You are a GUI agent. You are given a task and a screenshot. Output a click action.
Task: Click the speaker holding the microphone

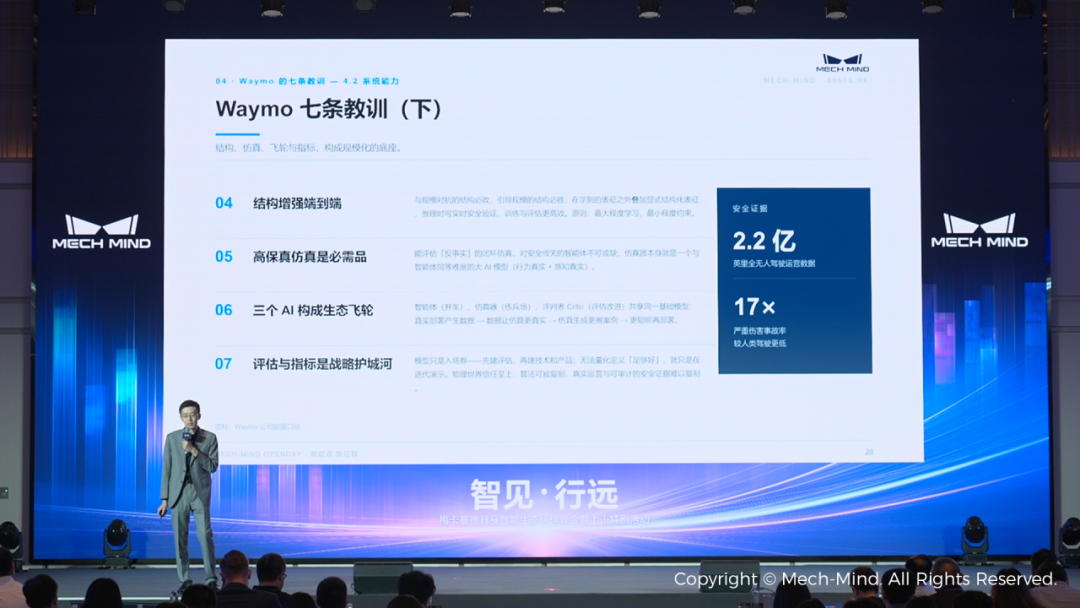coord(189,492)
